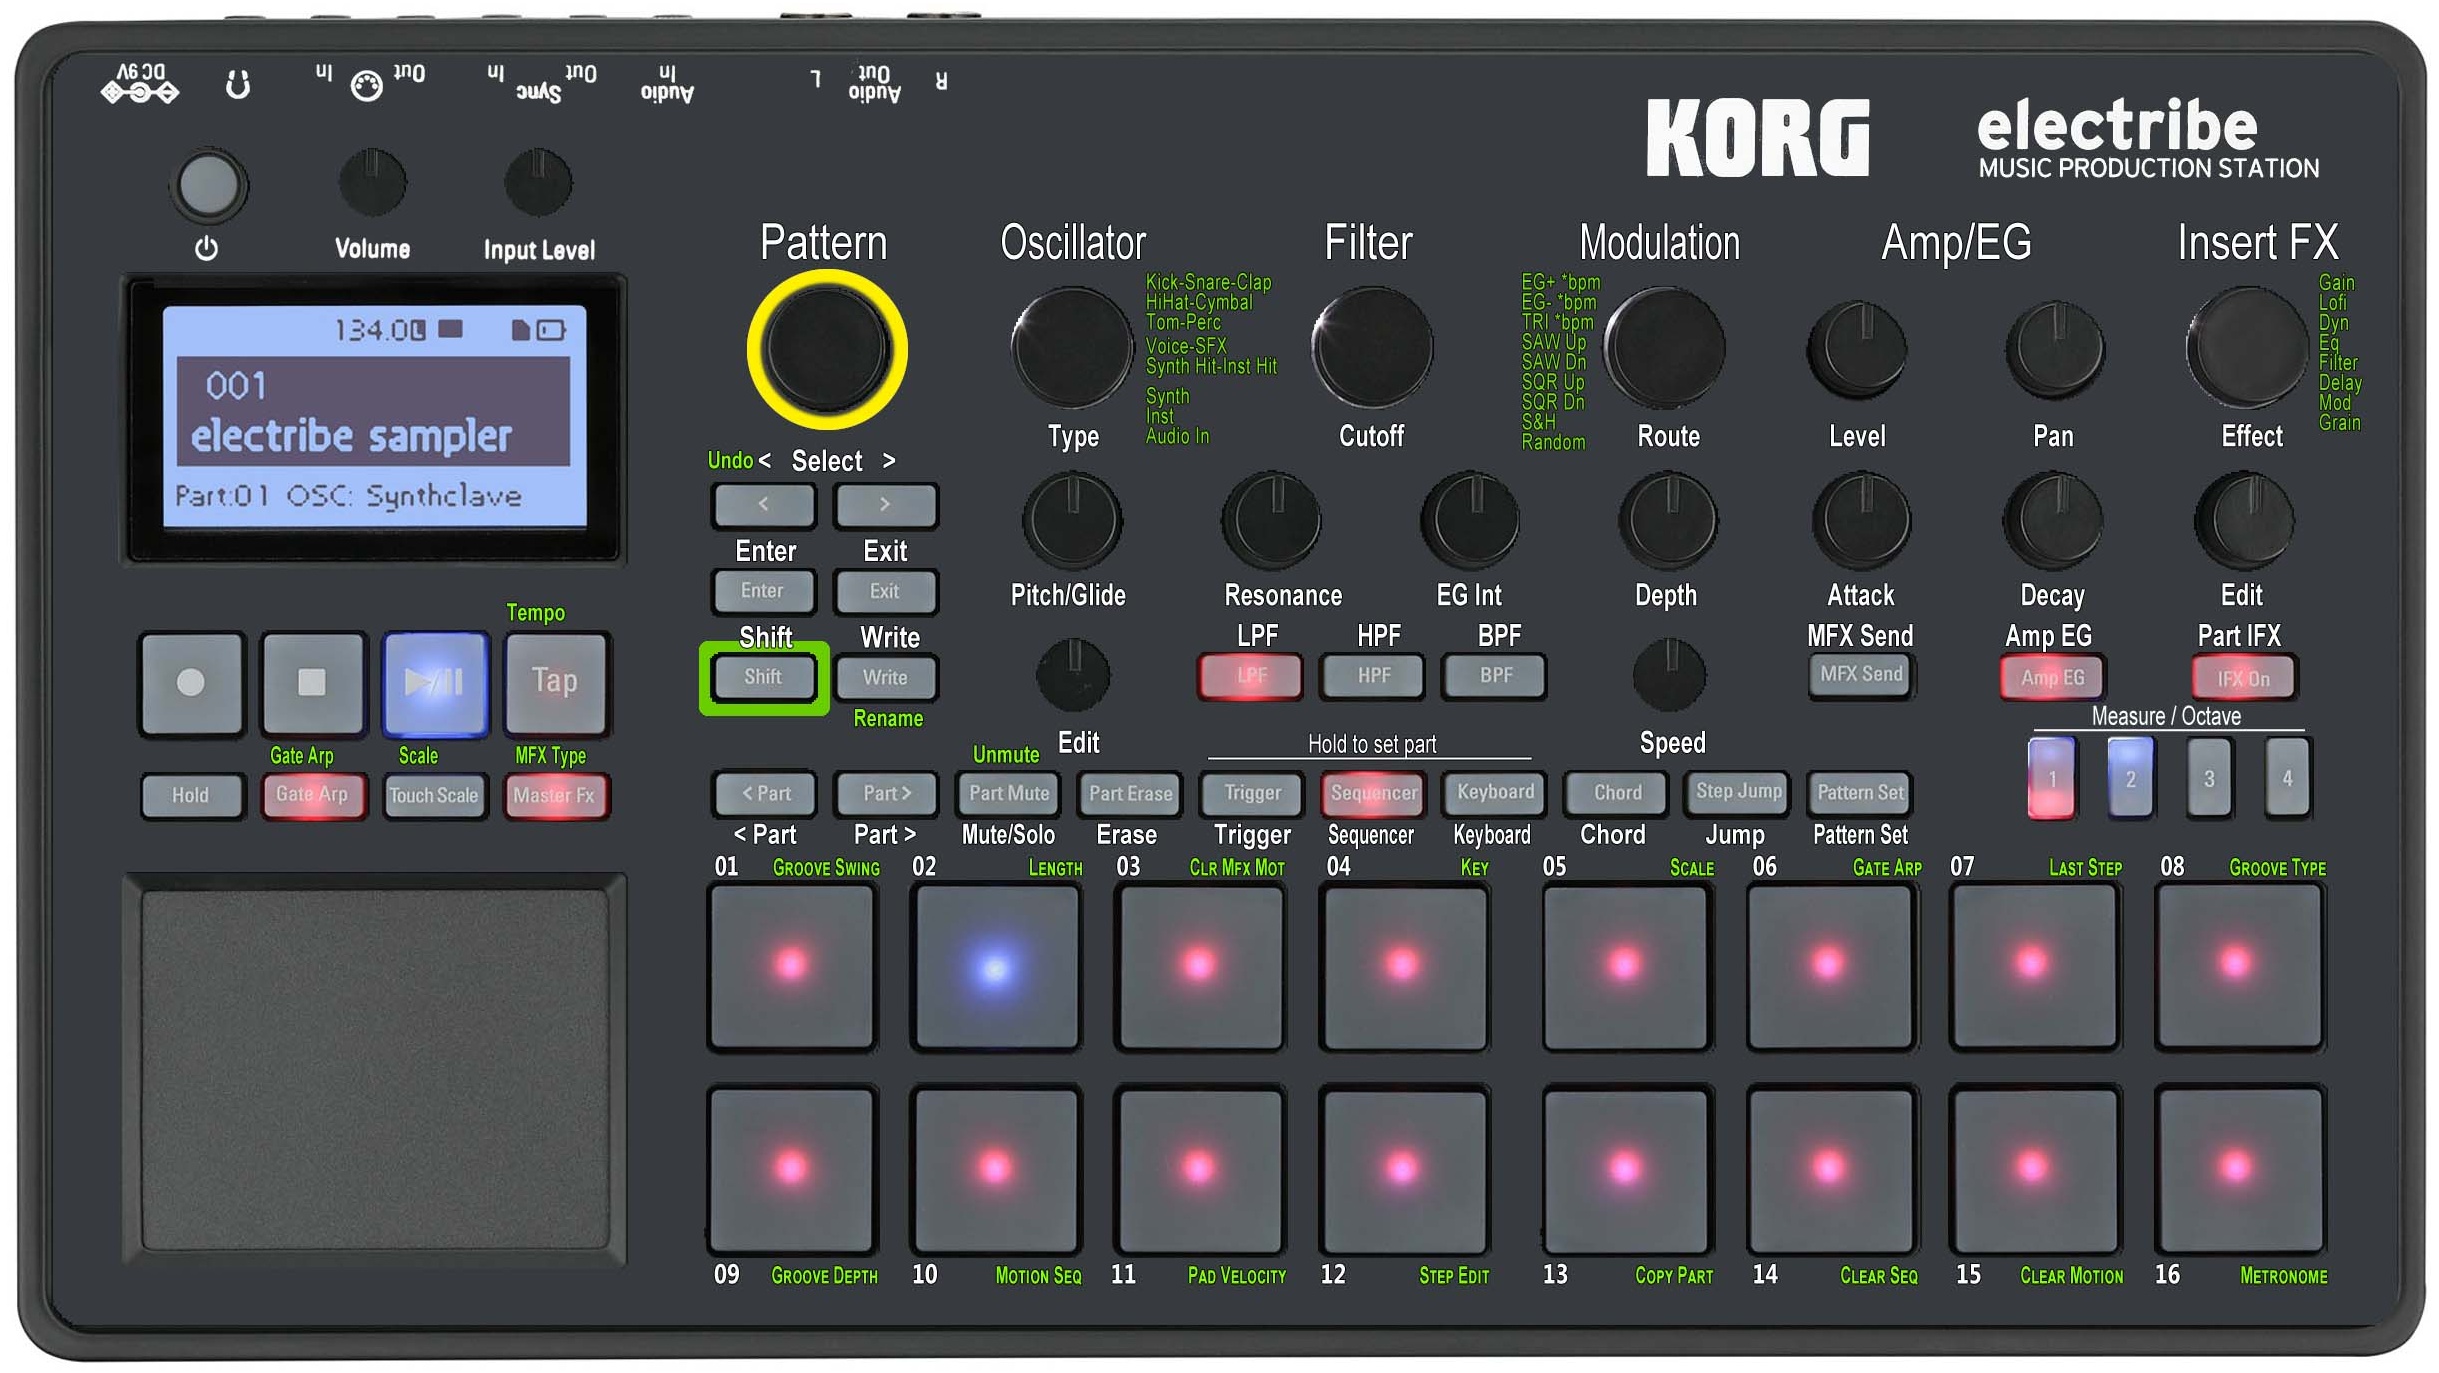Tap the blue-lit pad 02 Length

996,966
